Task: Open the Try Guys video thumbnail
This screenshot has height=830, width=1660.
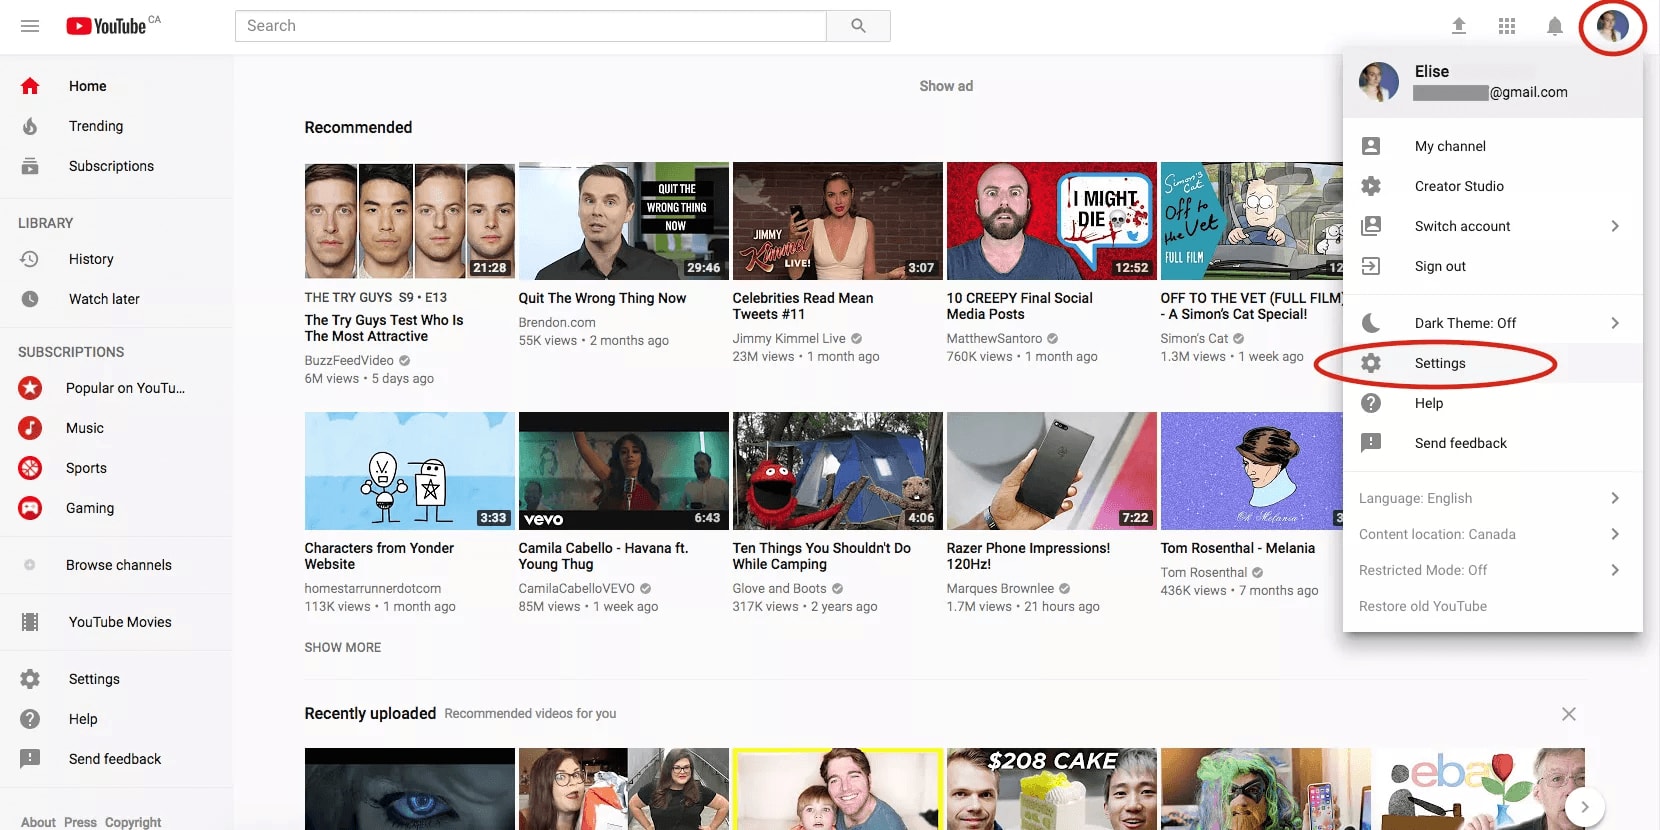Action: [409, 221]
